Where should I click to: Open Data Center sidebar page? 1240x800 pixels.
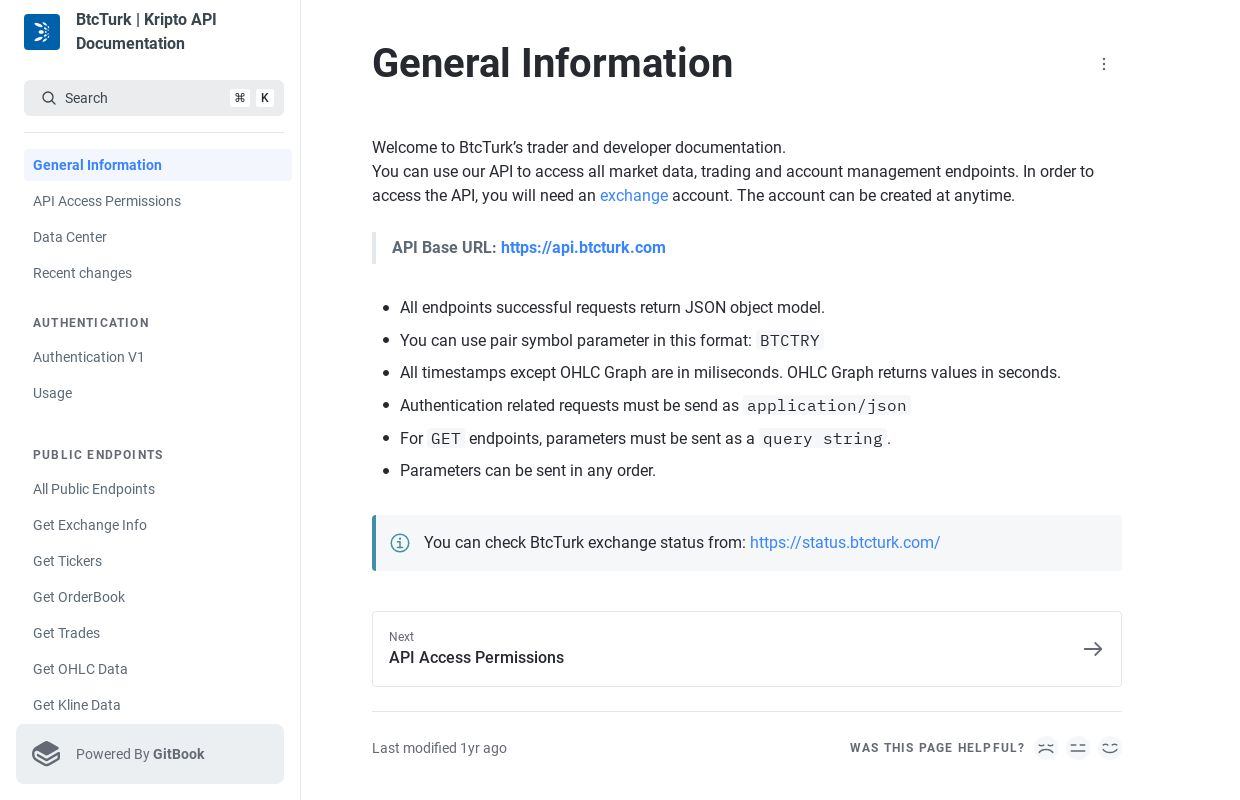tap(158, 237)
